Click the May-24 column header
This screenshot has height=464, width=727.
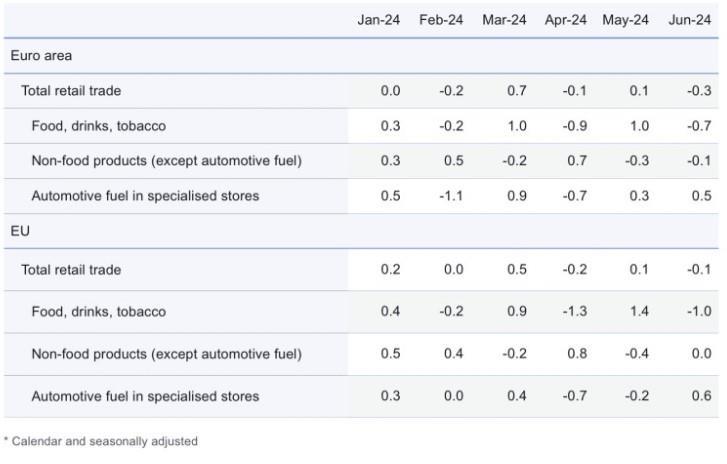pyautogui.click(x=626, y=20)
